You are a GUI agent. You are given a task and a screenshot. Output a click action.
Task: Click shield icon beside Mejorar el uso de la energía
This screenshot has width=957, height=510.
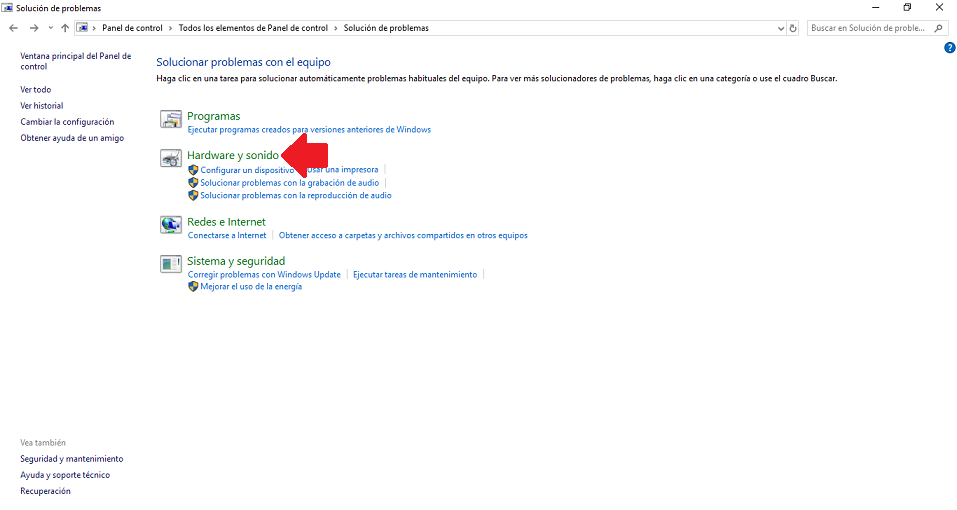point(193,286)
